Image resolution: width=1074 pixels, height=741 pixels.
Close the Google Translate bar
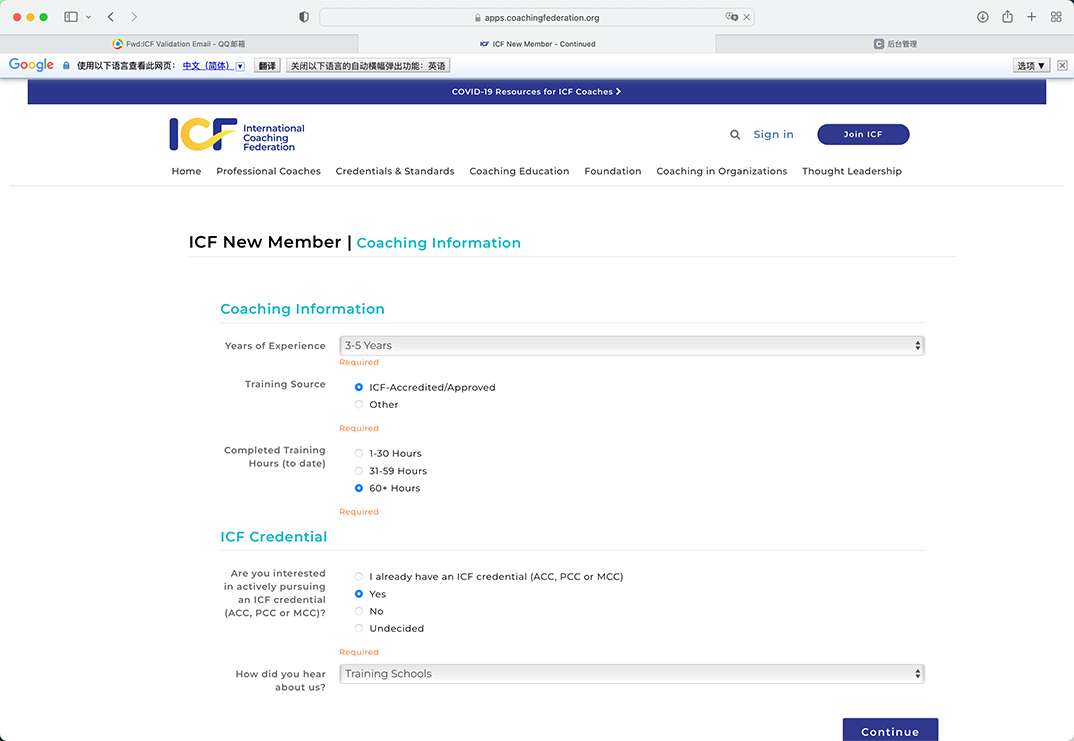pyautogui.click(x=1062, y=65)
